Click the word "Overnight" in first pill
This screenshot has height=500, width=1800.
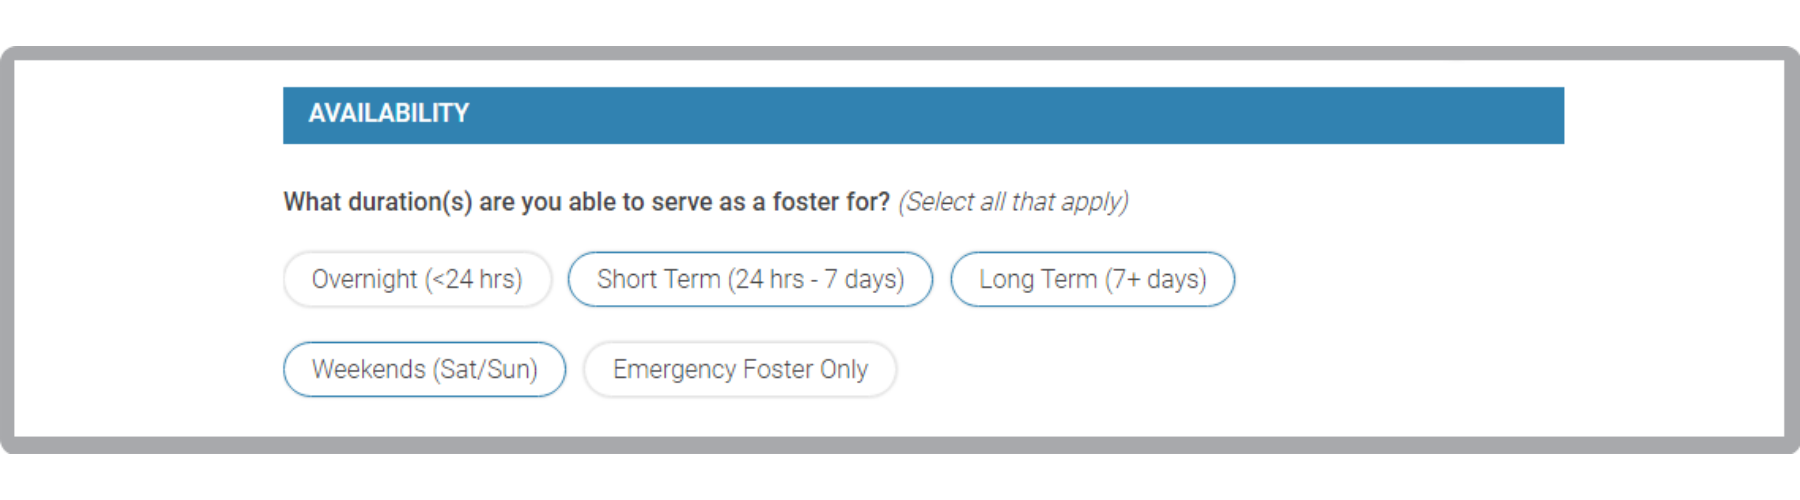pos(364,279)
